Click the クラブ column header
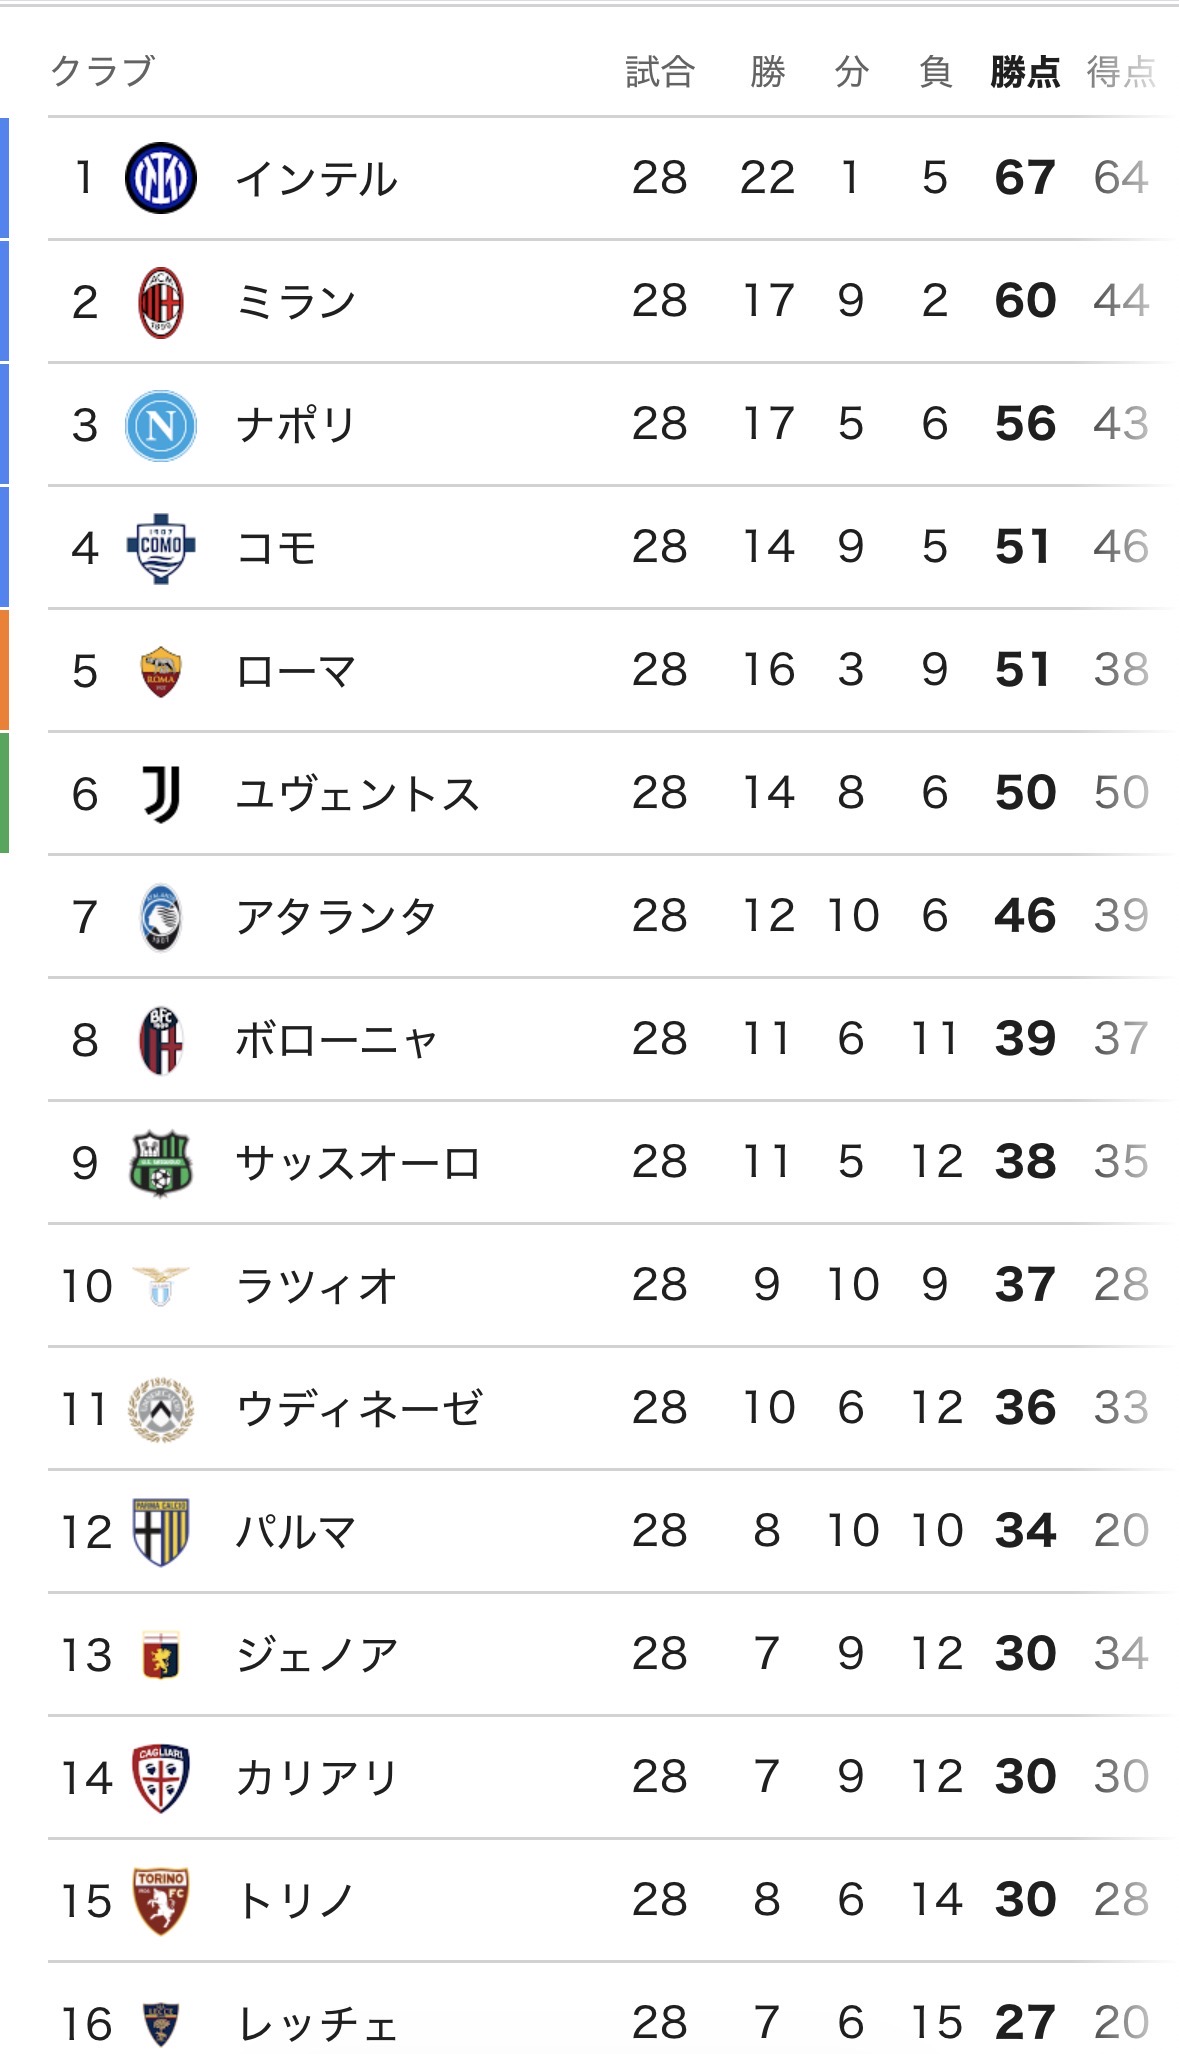This screenshot has height=2054, width=1179. 102,72
